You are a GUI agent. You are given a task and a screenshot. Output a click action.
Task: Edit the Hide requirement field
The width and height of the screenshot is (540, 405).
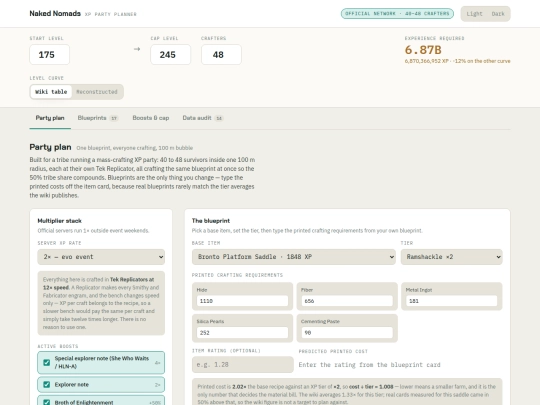(242, 301)
